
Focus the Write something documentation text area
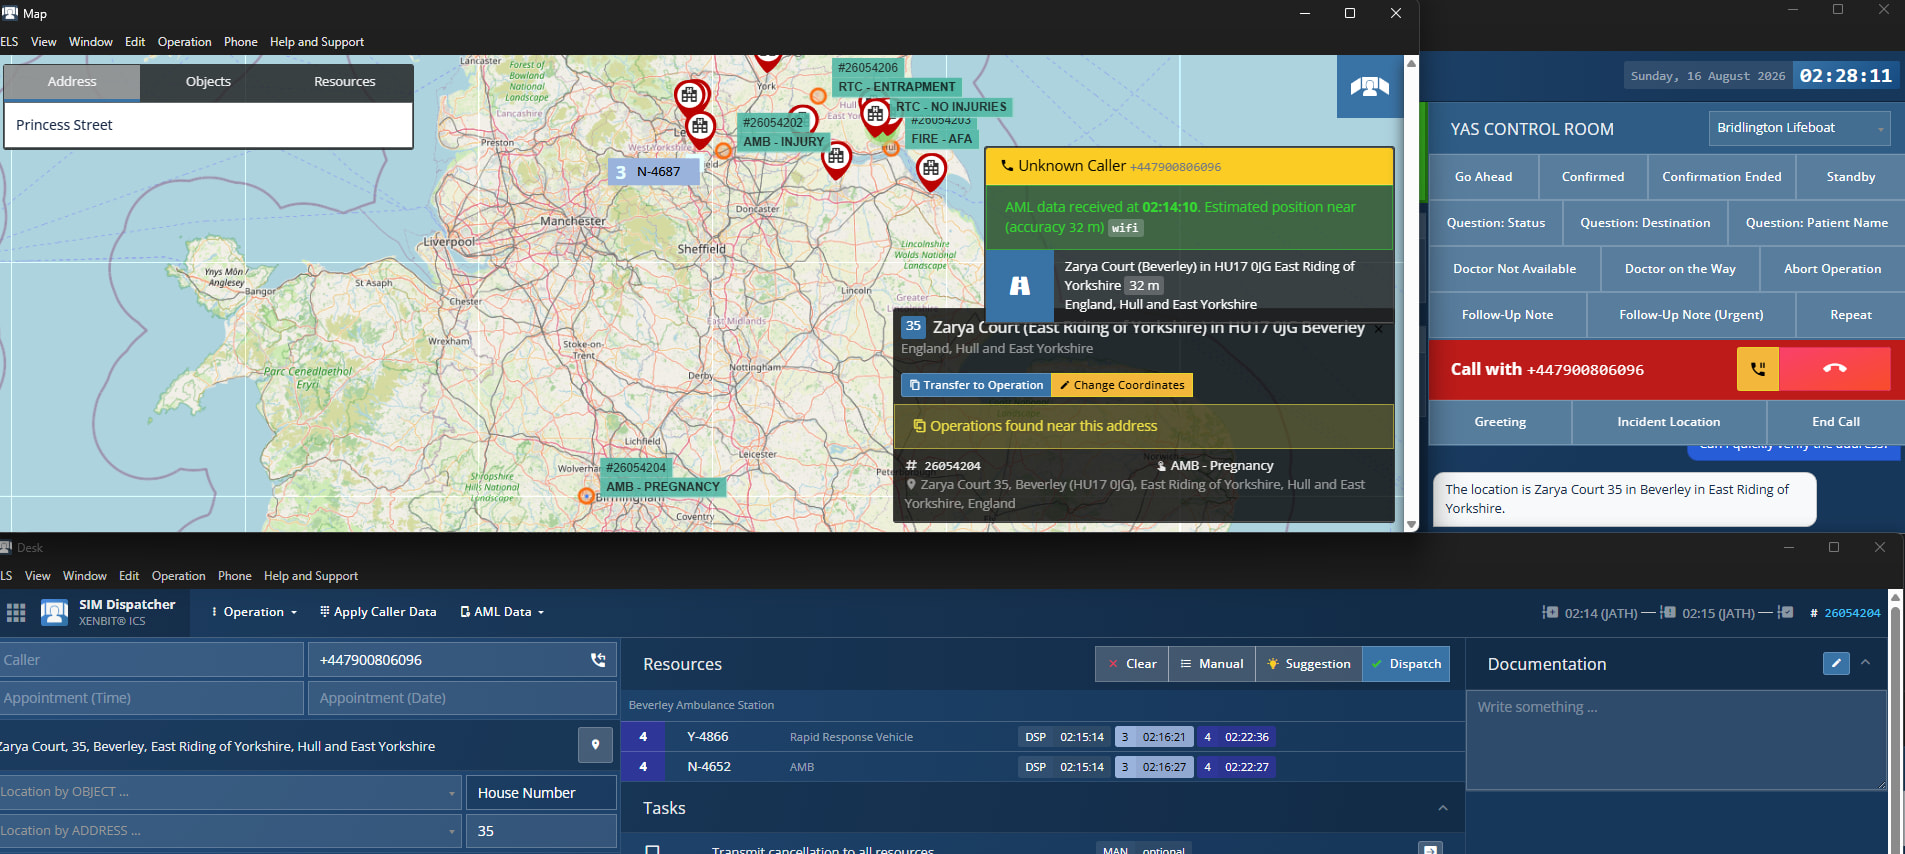[x=1675, y=740]
